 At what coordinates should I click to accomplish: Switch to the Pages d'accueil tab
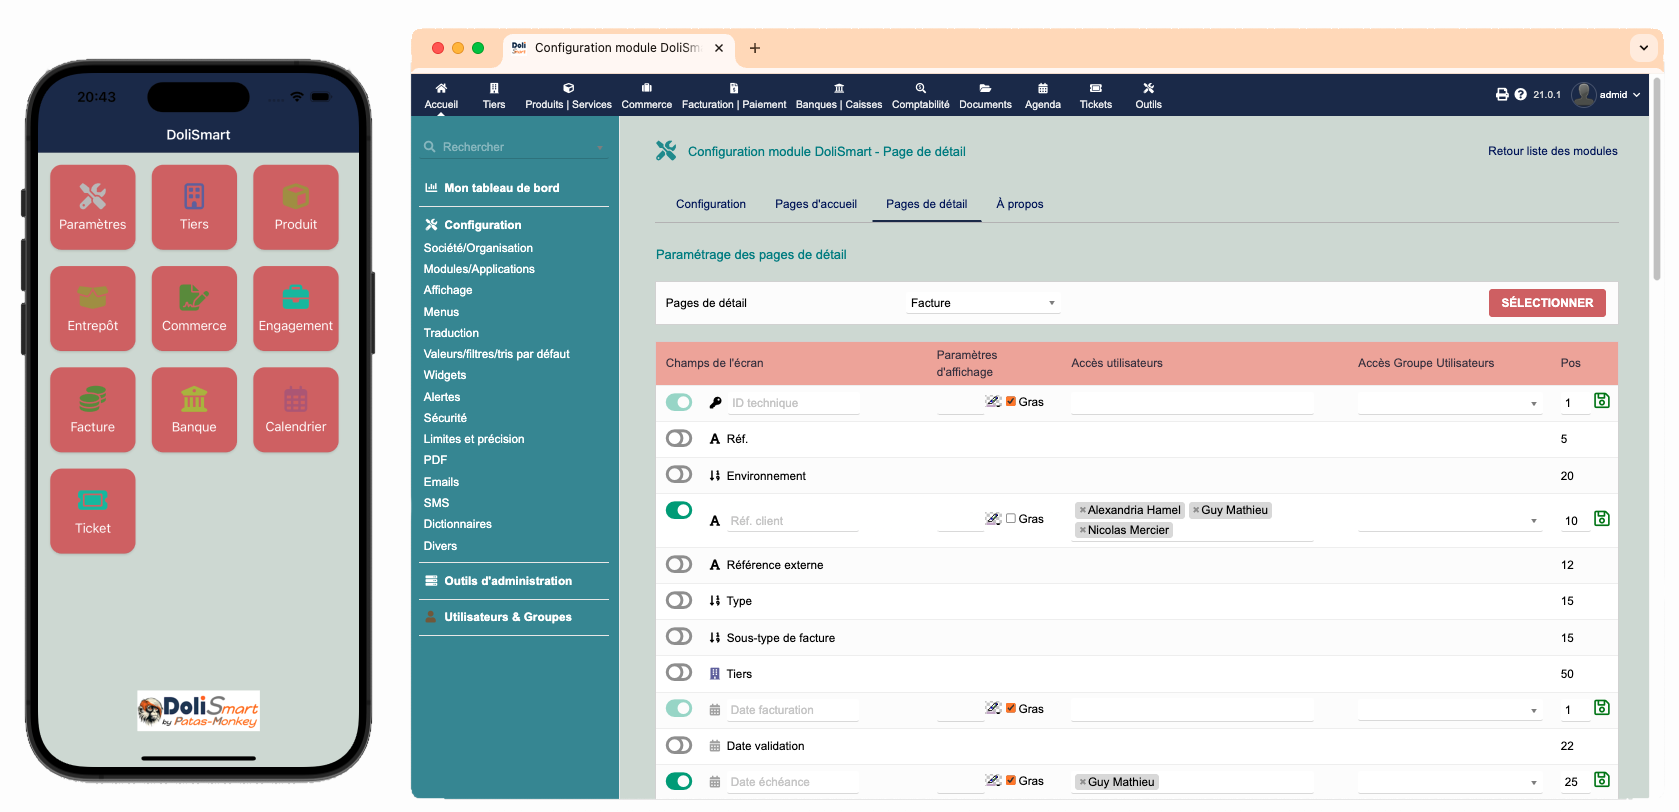click(x=816, y=204)
